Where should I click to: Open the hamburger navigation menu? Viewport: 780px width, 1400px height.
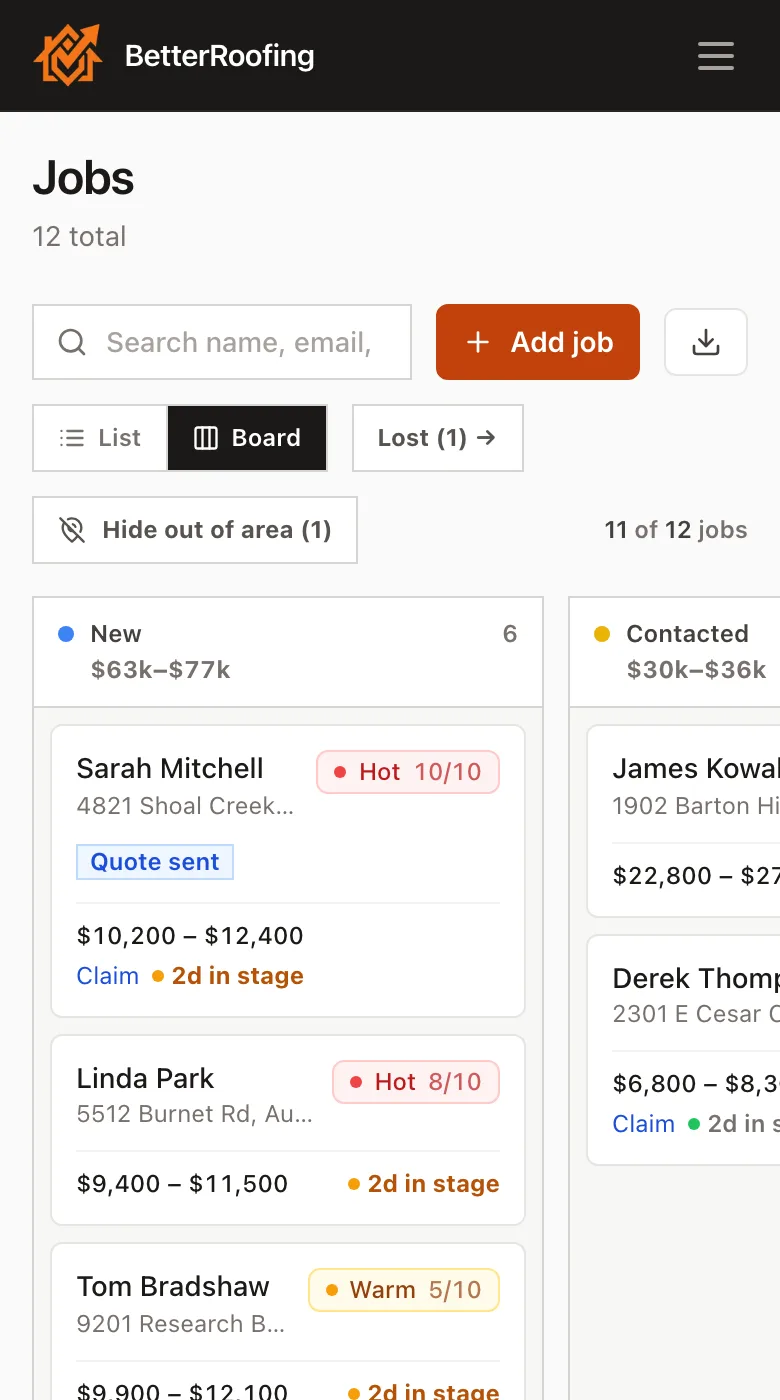pyautogui.click(x=716, y=55)
